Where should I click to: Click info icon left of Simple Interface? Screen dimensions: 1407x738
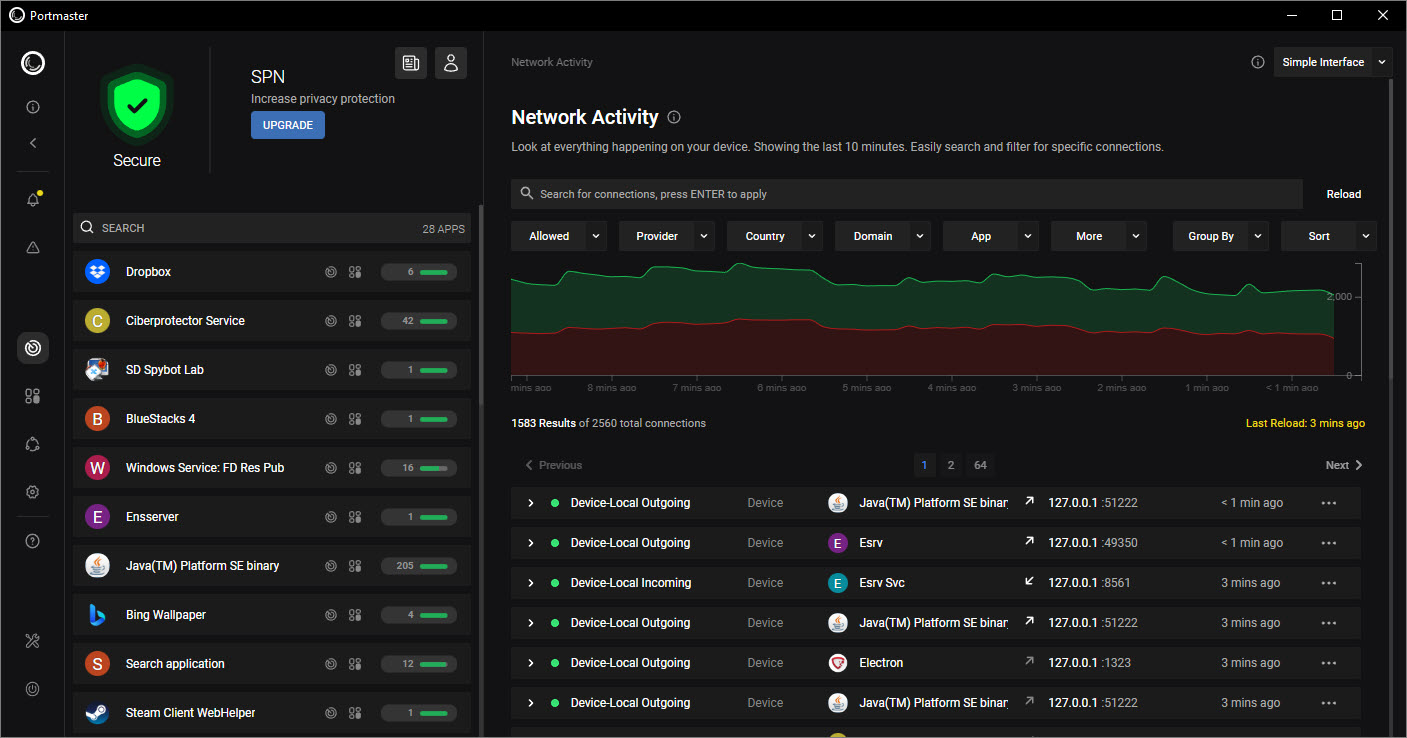[1258, 62]
